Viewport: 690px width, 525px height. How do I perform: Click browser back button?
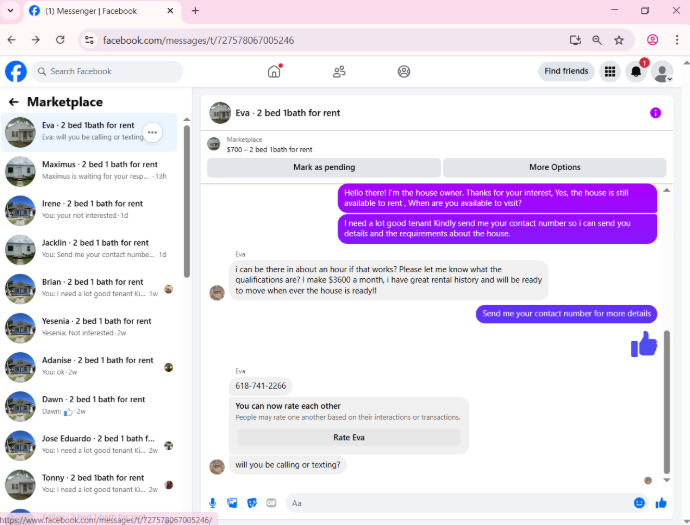[12, 40]
